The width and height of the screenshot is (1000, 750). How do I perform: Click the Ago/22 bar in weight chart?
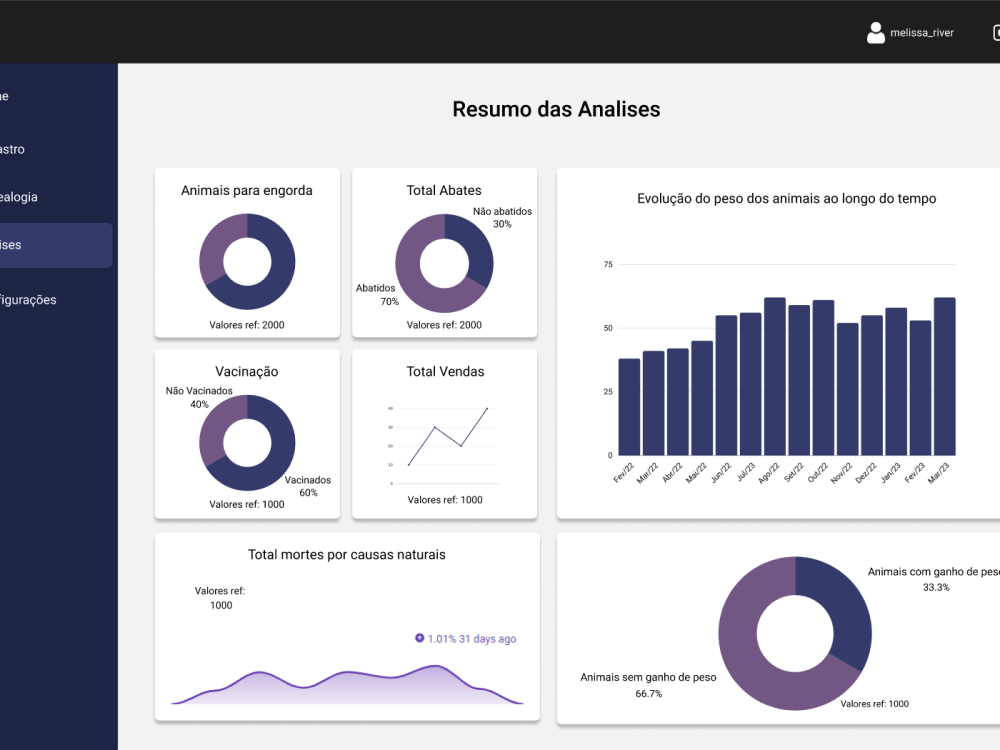[775, 376]
